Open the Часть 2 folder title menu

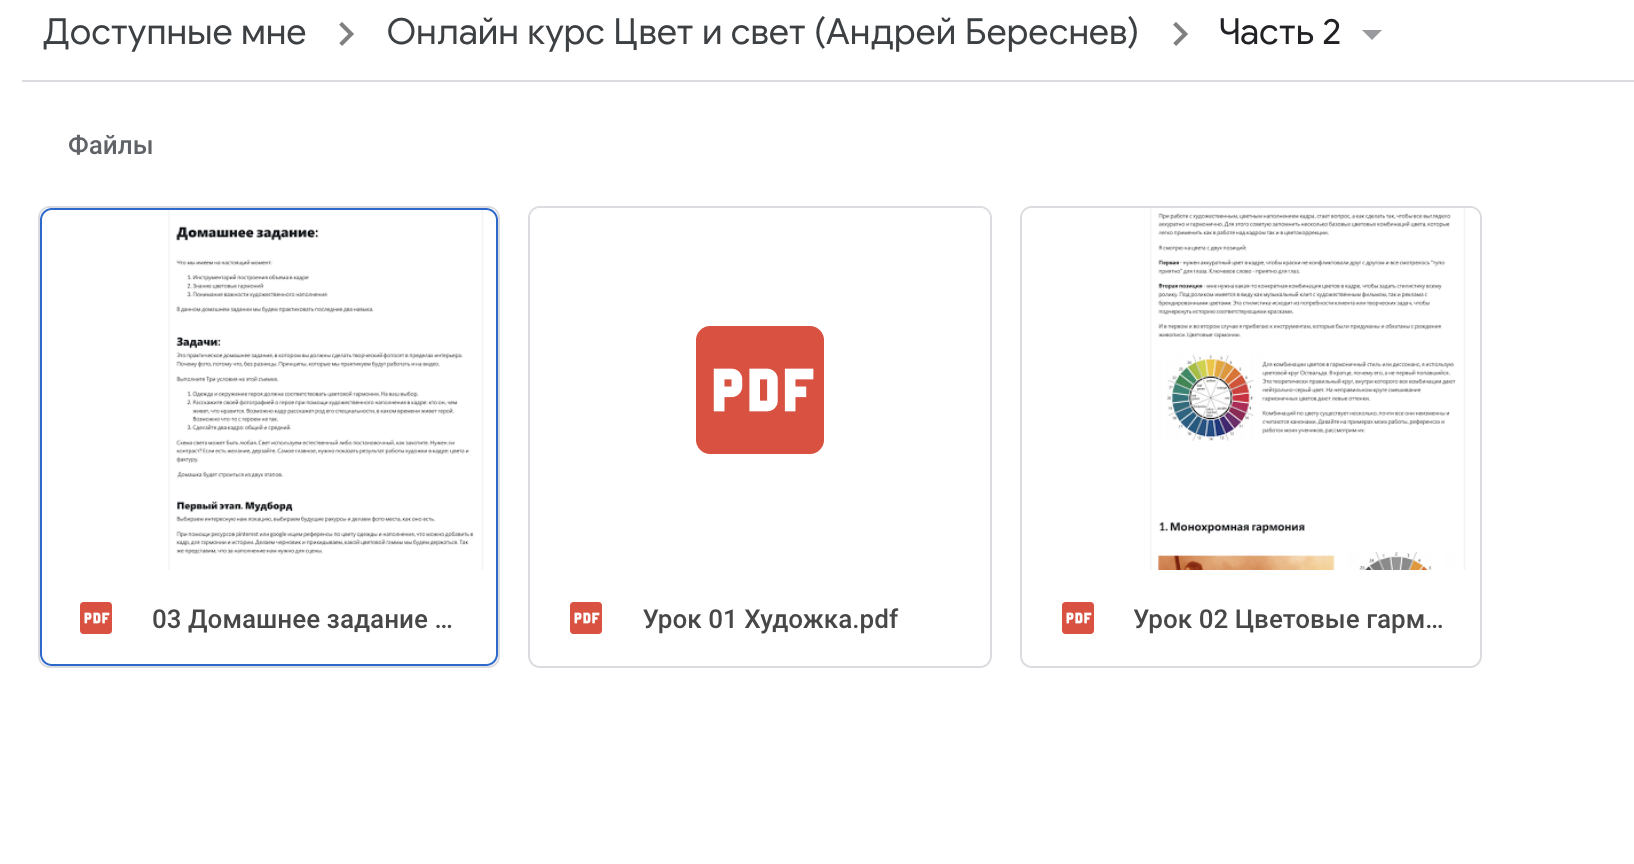point(1279,33)
